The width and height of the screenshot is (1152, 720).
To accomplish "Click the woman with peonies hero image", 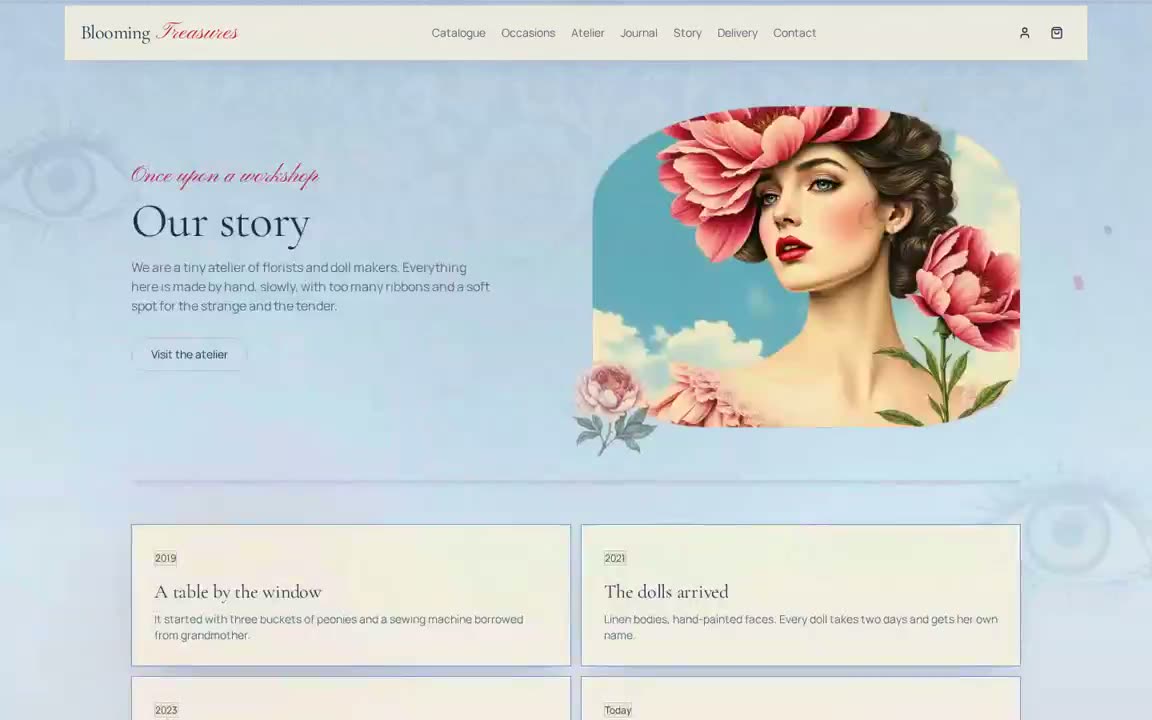I will [x=806, y=267].
